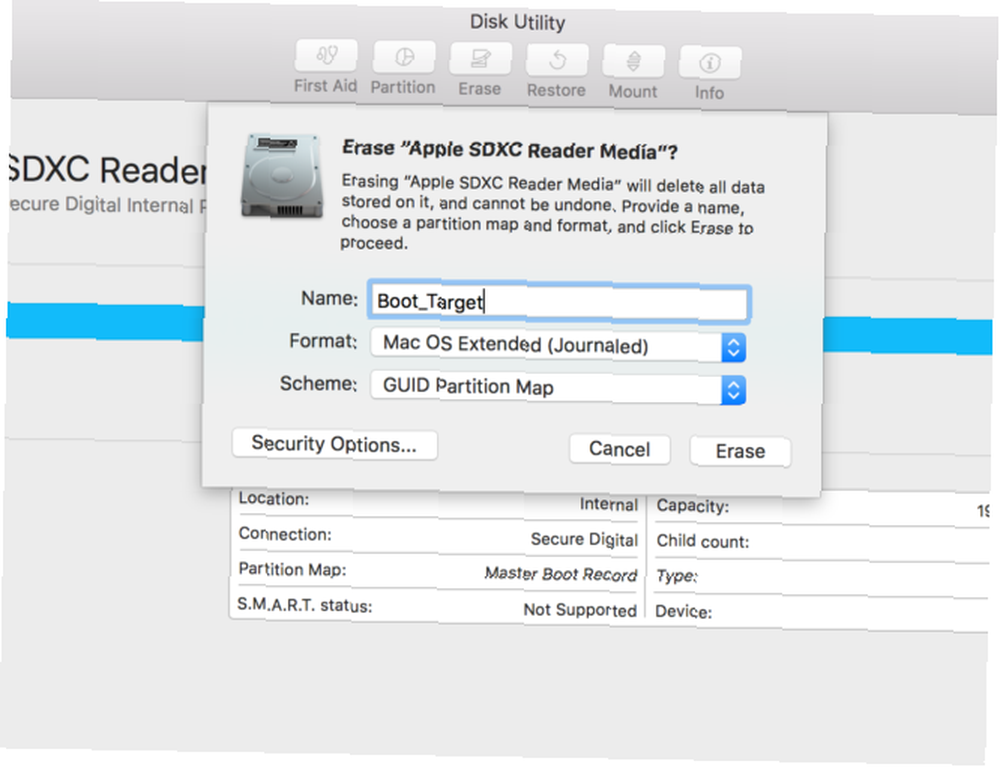
Task: Click the hard drive icon in dialog
Action: [281, 175]
